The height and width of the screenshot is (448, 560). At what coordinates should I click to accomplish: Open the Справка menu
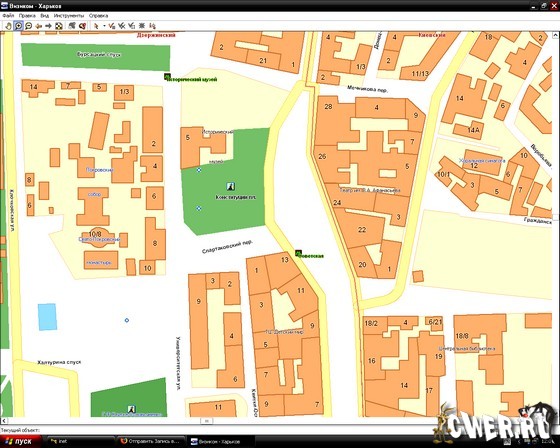pos(98,16)
